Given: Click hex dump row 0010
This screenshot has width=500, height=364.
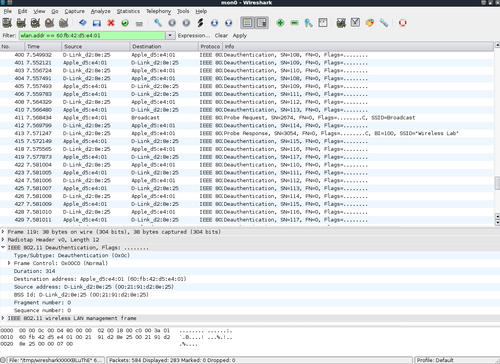Looking at the screenshot, I should tap(117, 337).
